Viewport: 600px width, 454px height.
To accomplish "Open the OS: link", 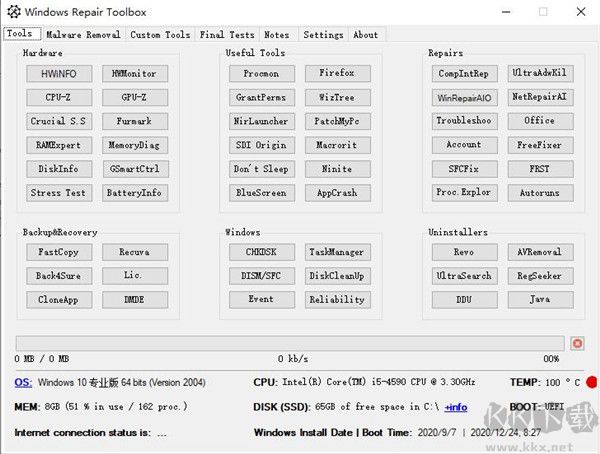I will pos(23,382).
